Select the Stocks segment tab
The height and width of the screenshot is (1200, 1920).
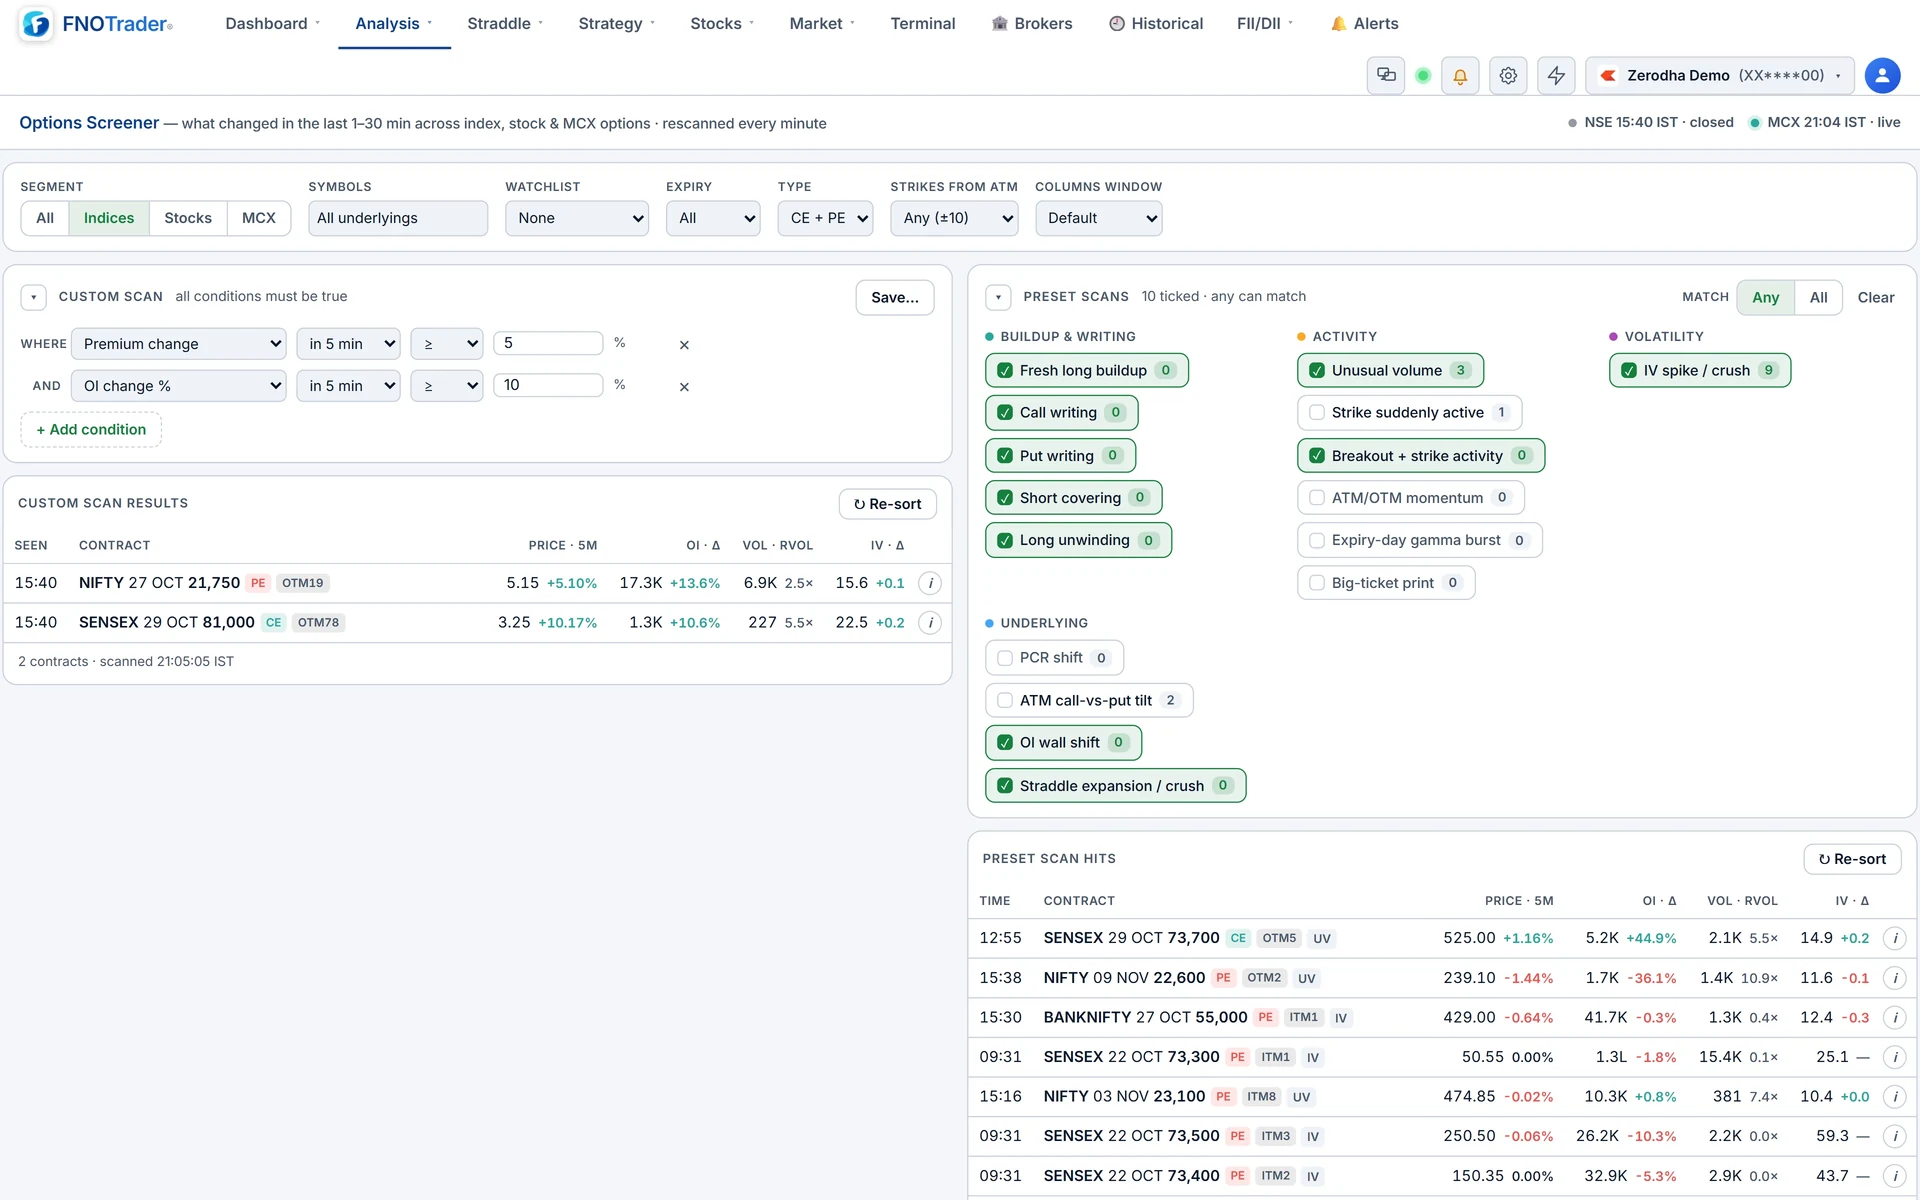pos(188,218)
